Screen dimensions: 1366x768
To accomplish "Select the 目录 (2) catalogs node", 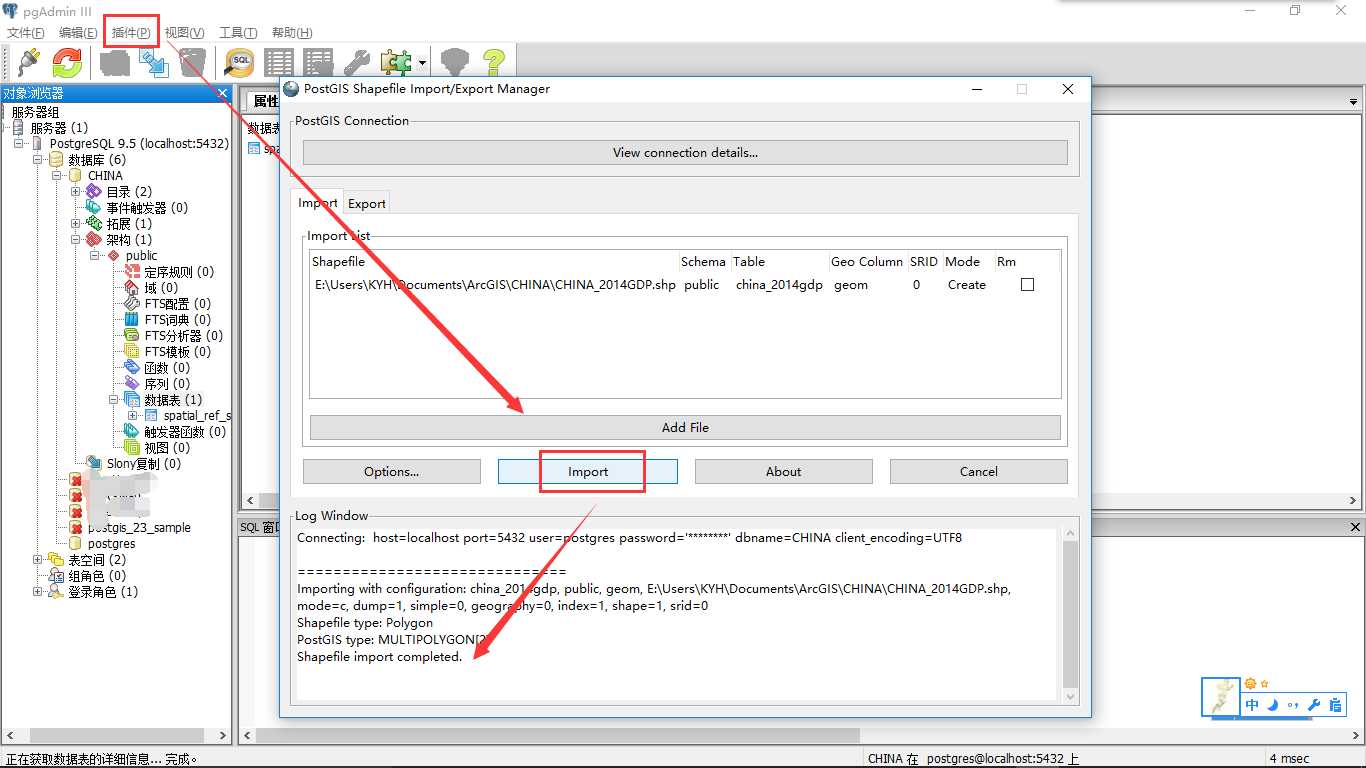I will coord(129,191).
